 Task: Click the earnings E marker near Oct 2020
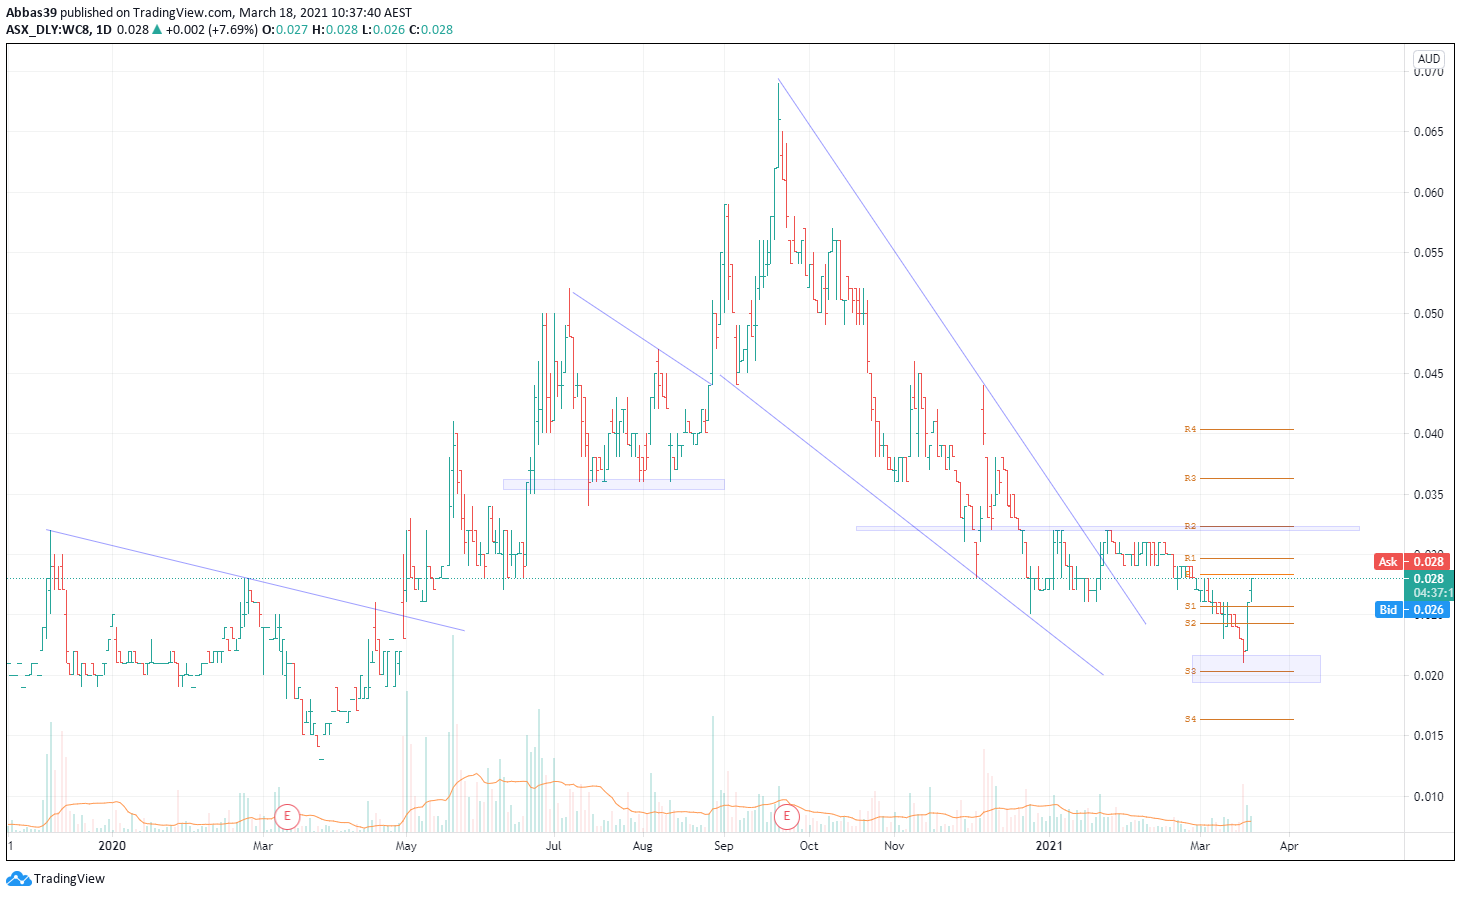tap(787, 816)
